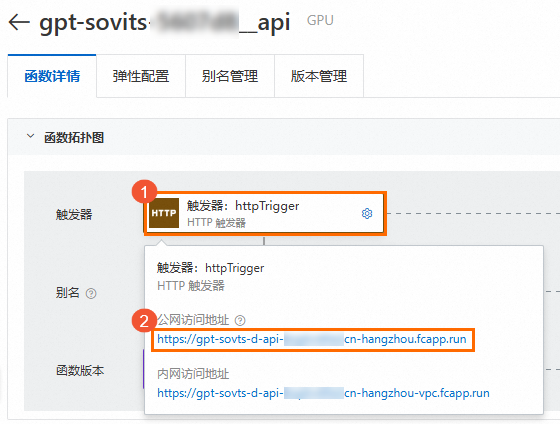Click the red number 1 badge
This screenshot has height=424, width=560.
coord(144,192)
